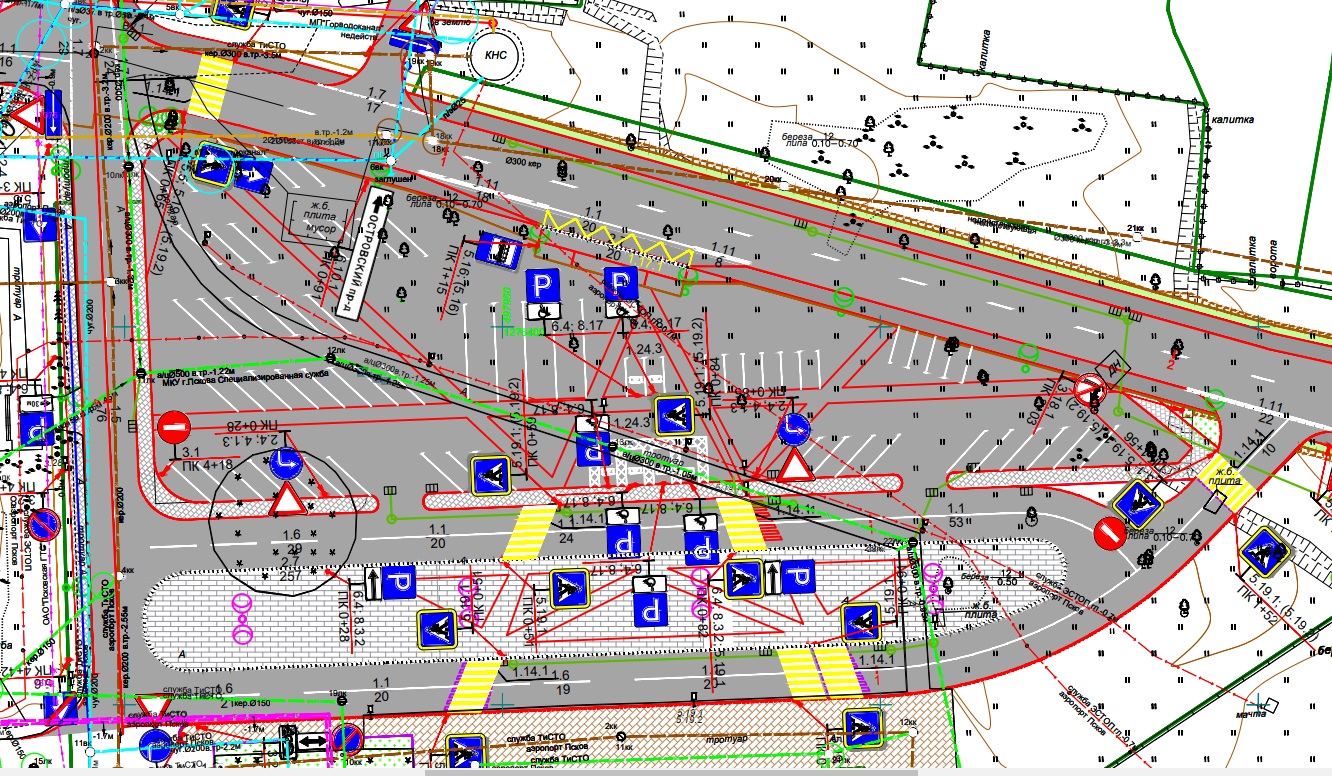Click the no-entry sign above label 3.1

coord(173,429)
